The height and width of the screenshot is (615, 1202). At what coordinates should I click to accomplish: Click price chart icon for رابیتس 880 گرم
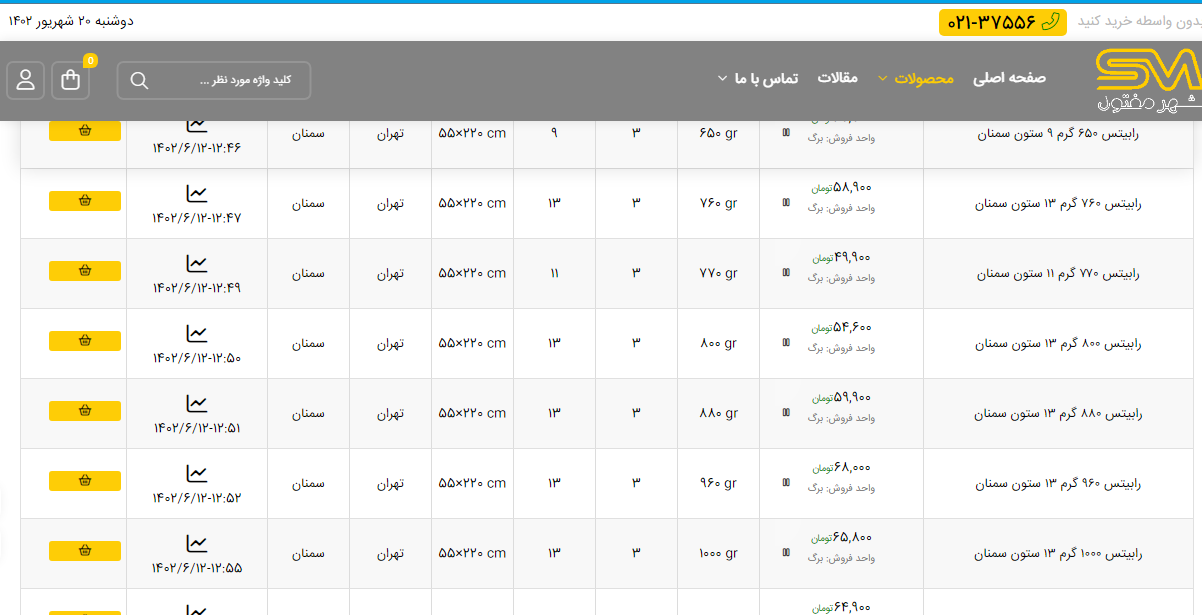point(197,403)
